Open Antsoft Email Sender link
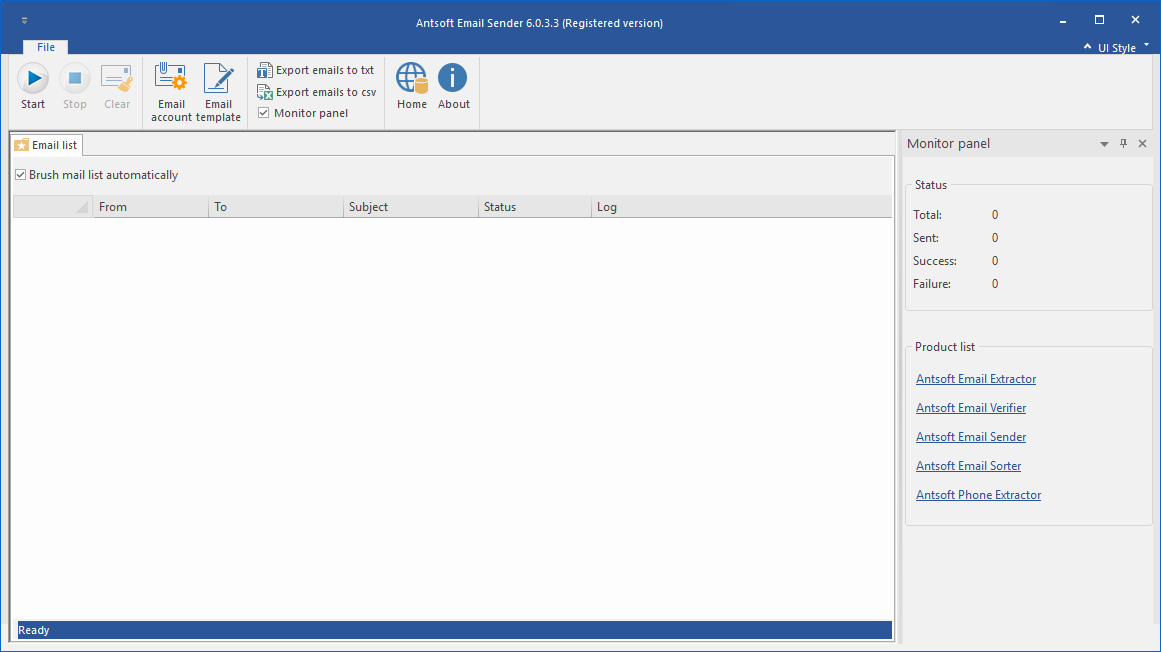 (971, 437)
